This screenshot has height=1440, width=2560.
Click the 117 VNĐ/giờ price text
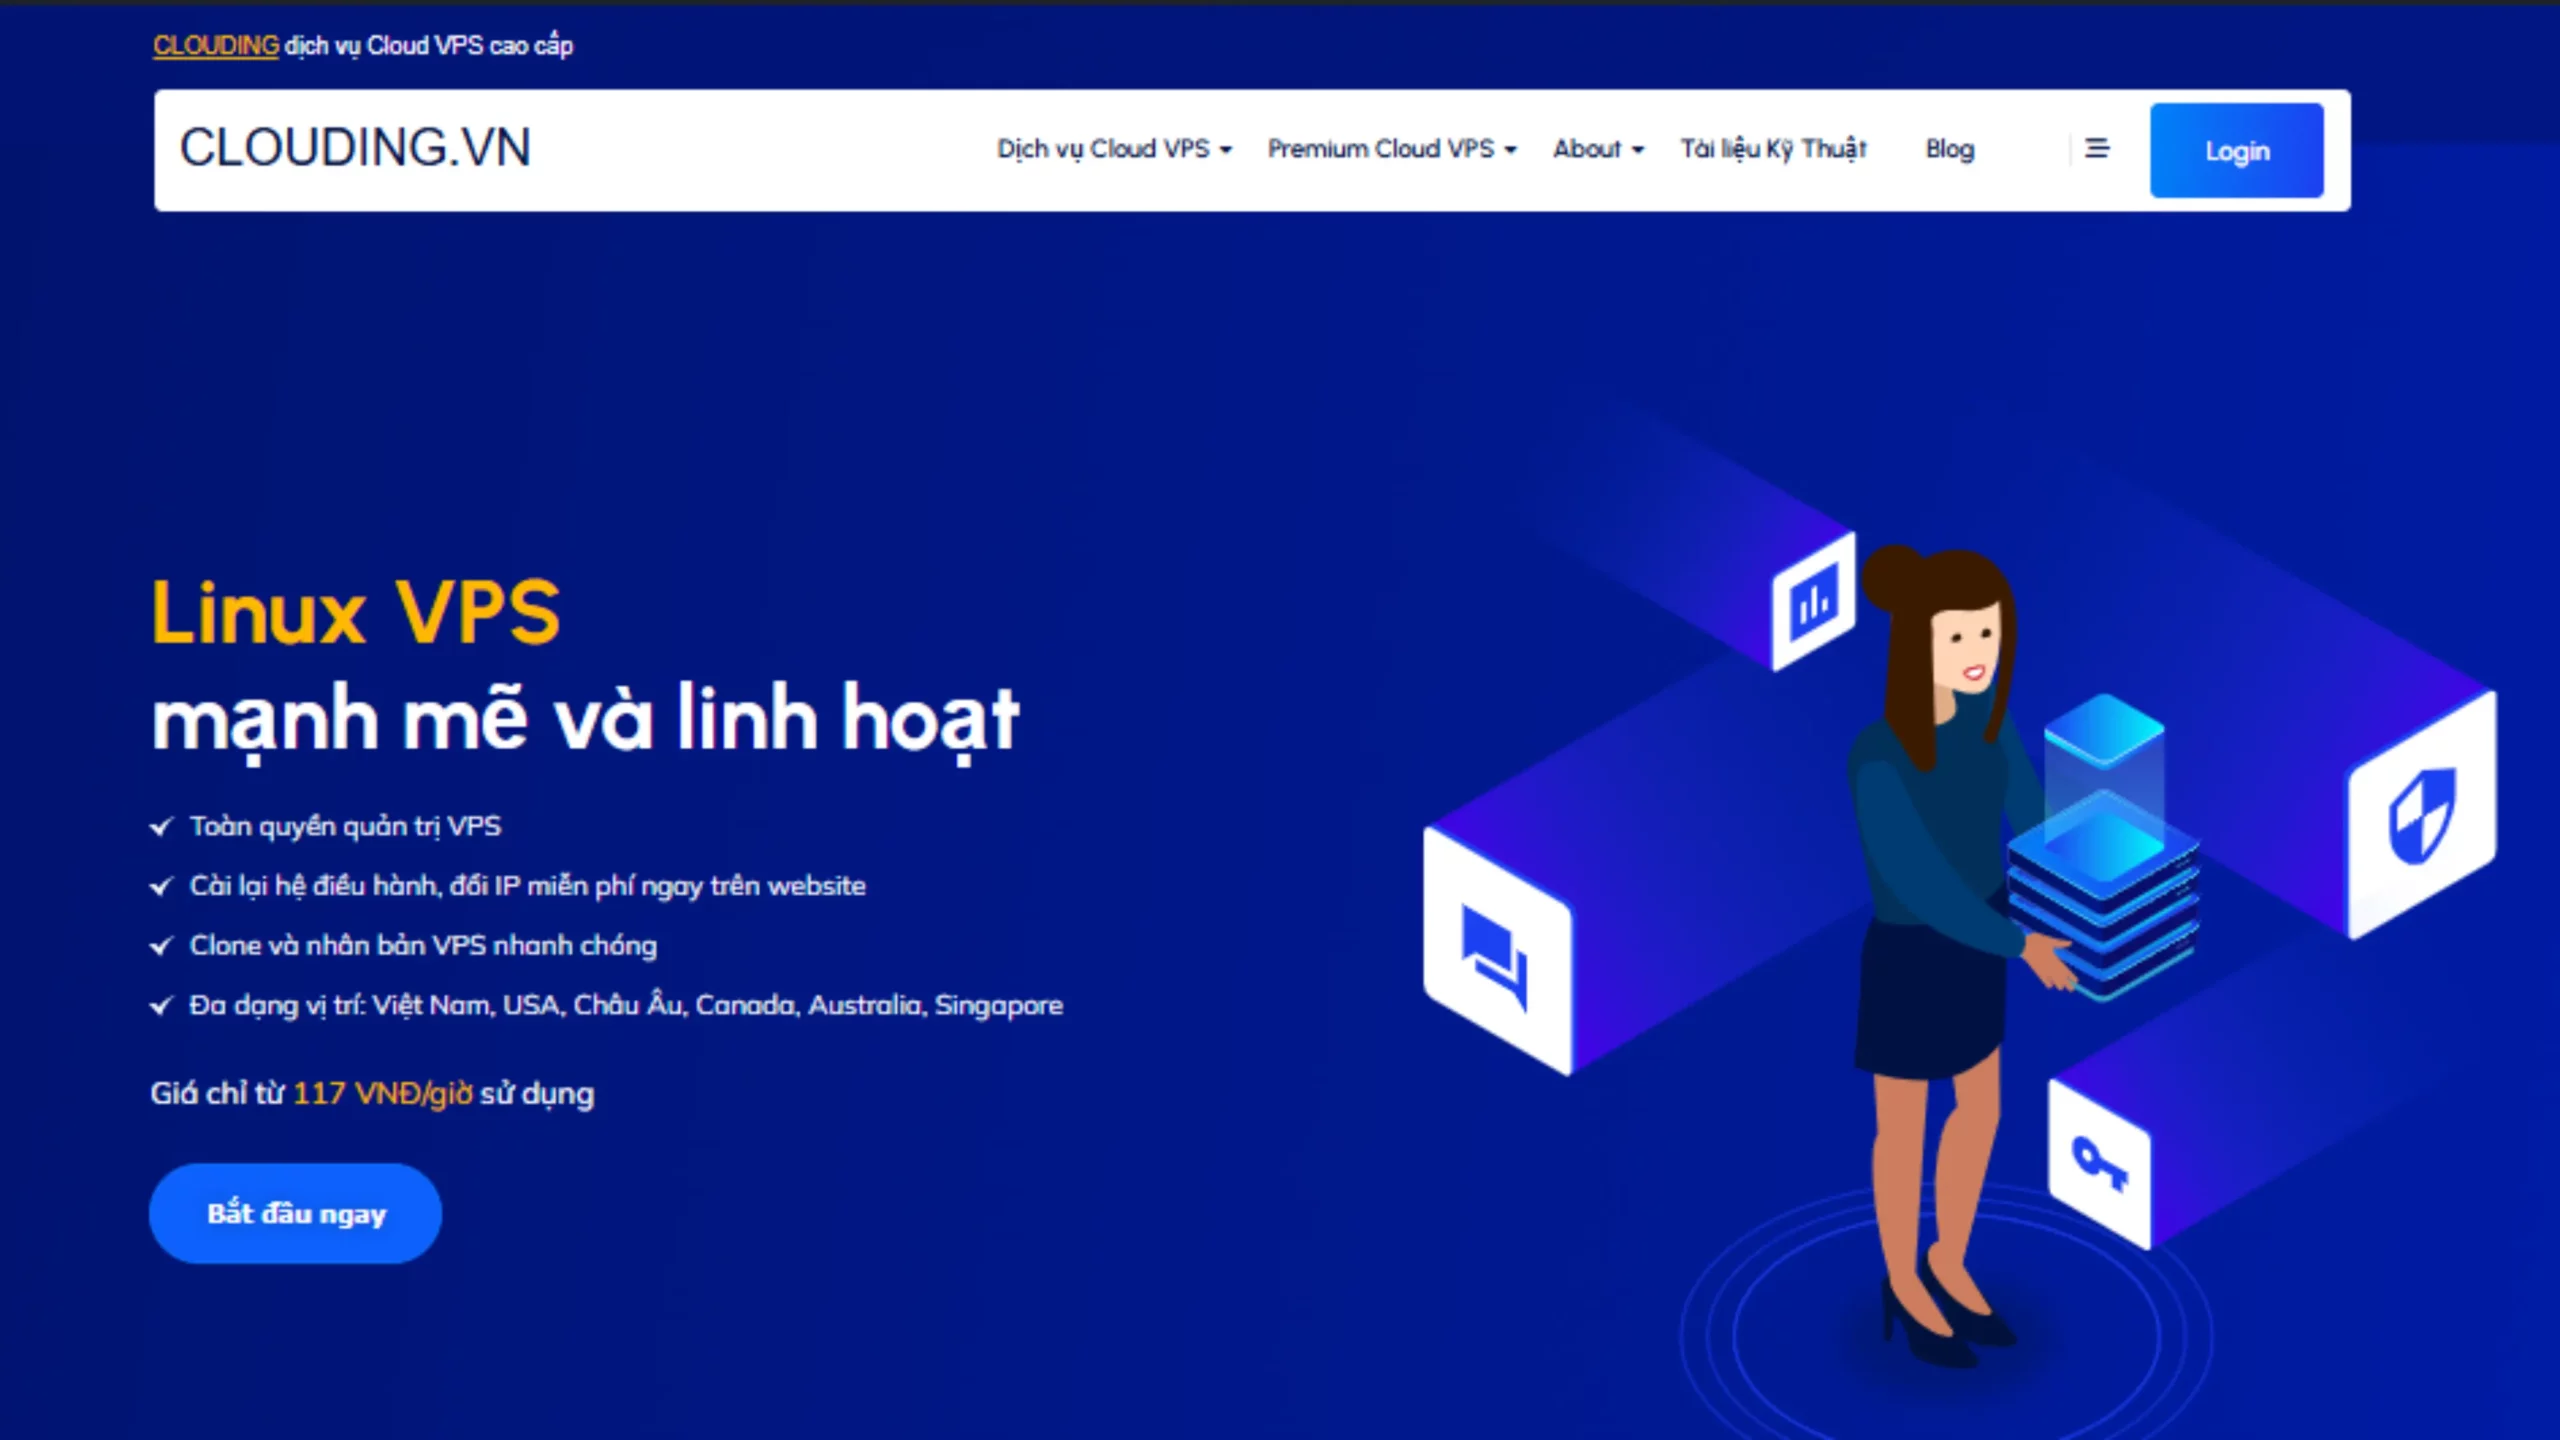(383, 1093)
